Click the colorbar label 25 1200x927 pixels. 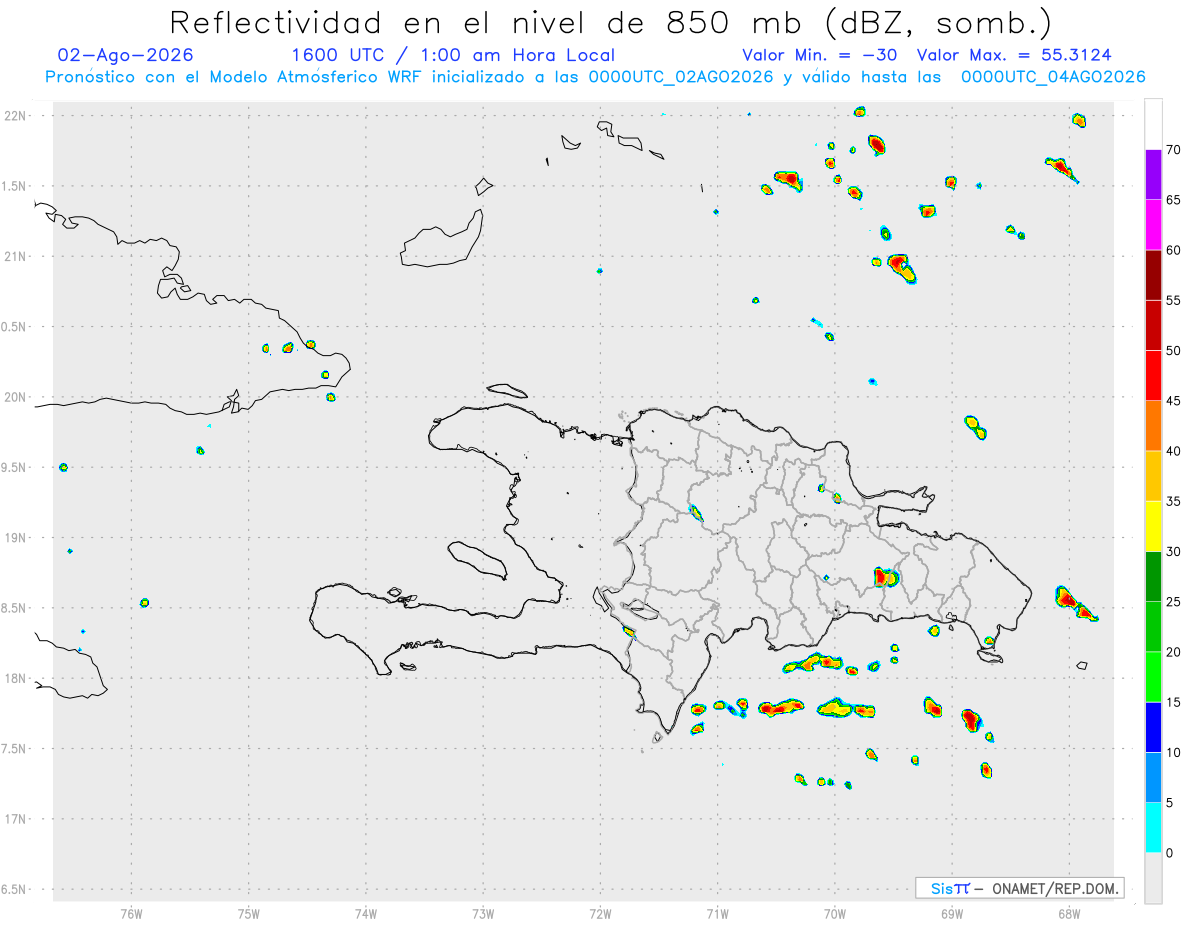tap(1174, 602)
